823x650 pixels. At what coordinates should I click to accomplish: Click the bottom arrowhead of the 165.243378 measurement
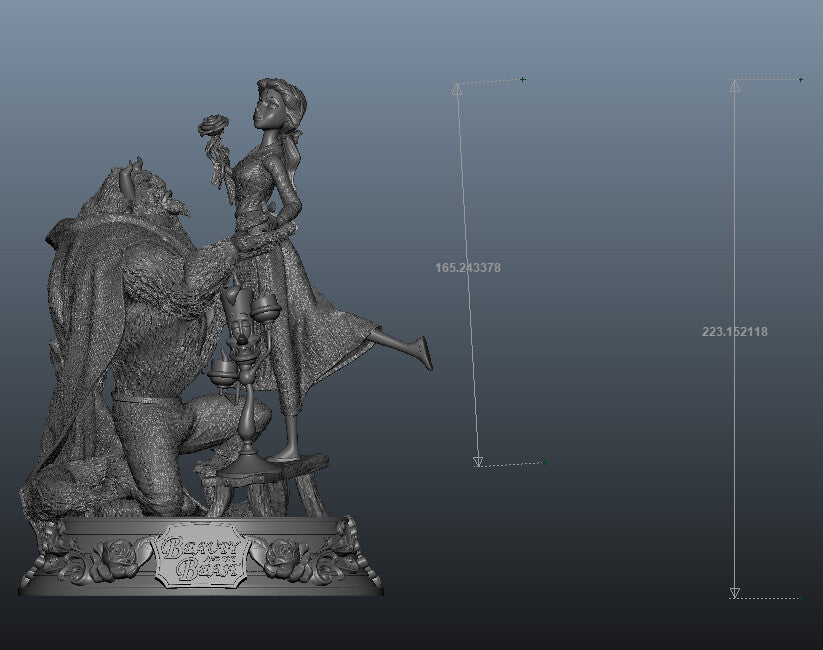(x=479, y=459)
